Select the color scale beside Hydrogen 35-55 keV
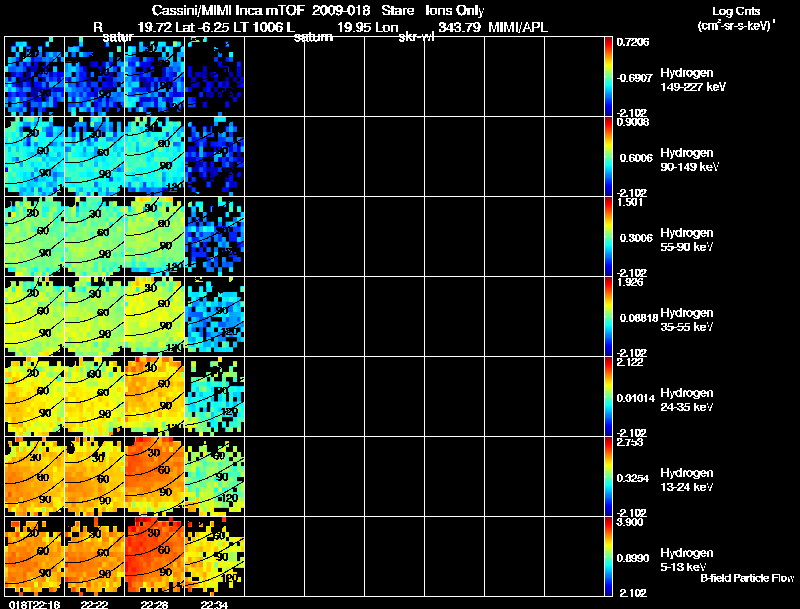Viewport: 800px width, 609px height. 610,316
